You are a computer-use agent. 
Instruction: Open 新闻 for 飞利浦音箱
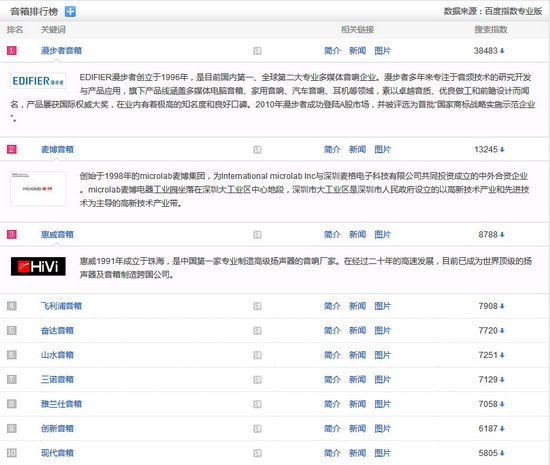point(357,306)
